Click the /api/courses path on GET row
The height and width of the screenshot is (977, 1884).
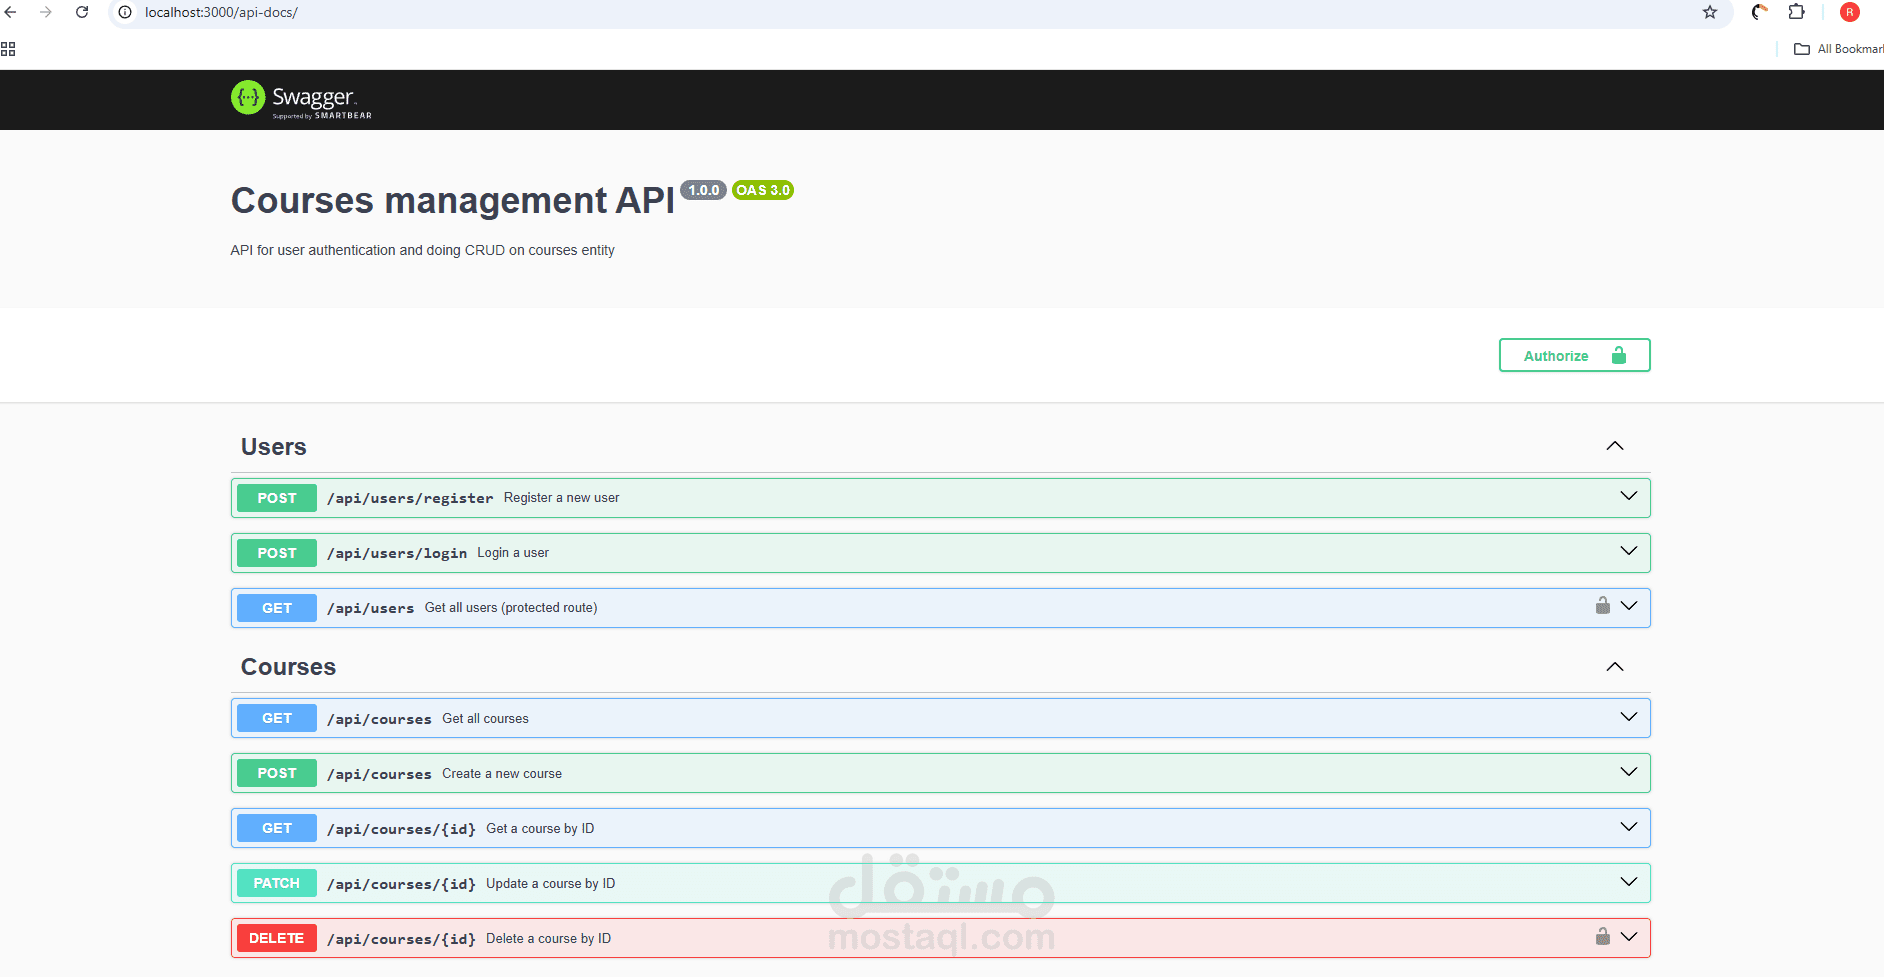tap(379, 719)
